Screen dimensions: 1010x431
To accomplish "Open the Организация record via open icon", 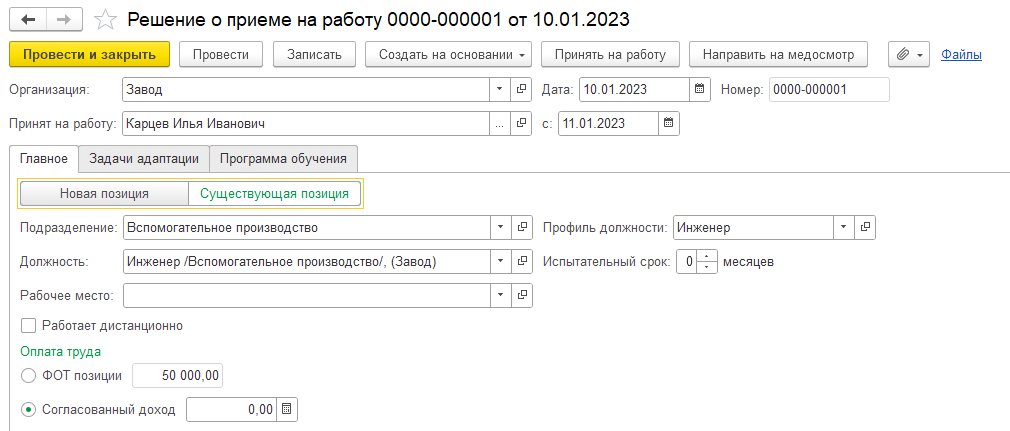I will click(x=522, y=90).
